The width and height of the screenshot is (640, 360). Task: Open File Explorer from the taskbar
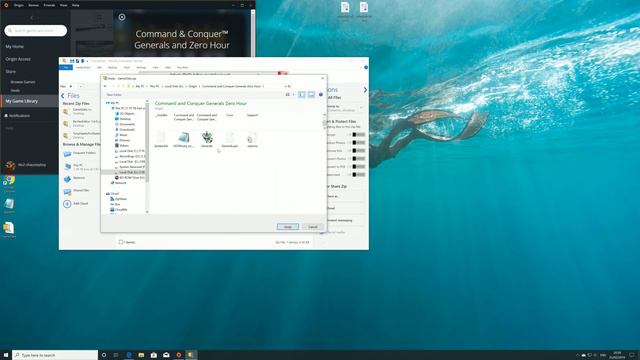point(141,355)
